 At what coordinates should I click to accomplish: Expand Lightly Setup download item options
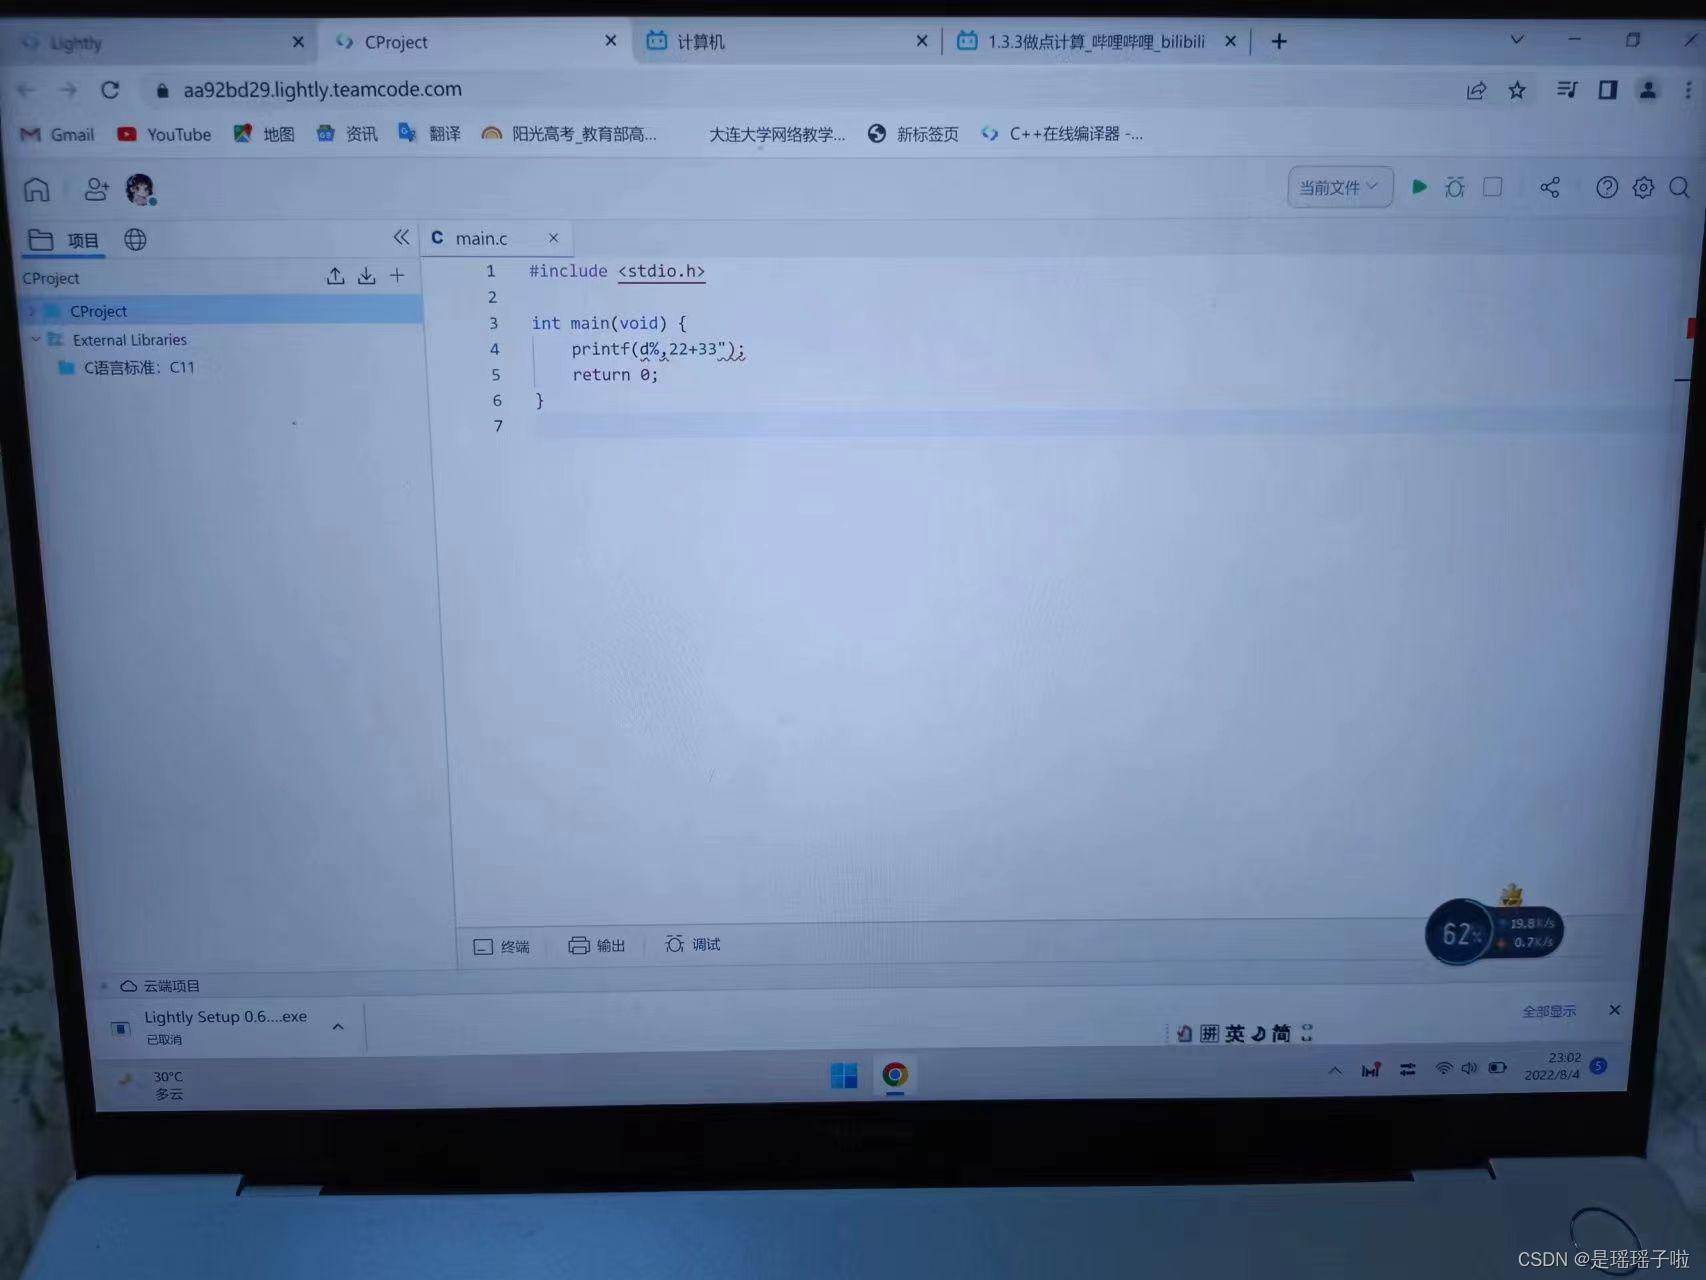(x=338, y=1027)
